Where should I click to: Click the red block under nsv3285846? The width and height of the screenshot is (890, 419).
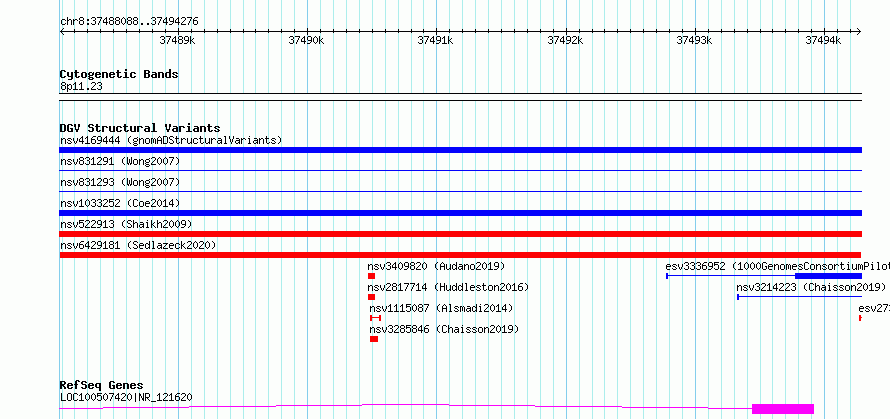[374, 339]
